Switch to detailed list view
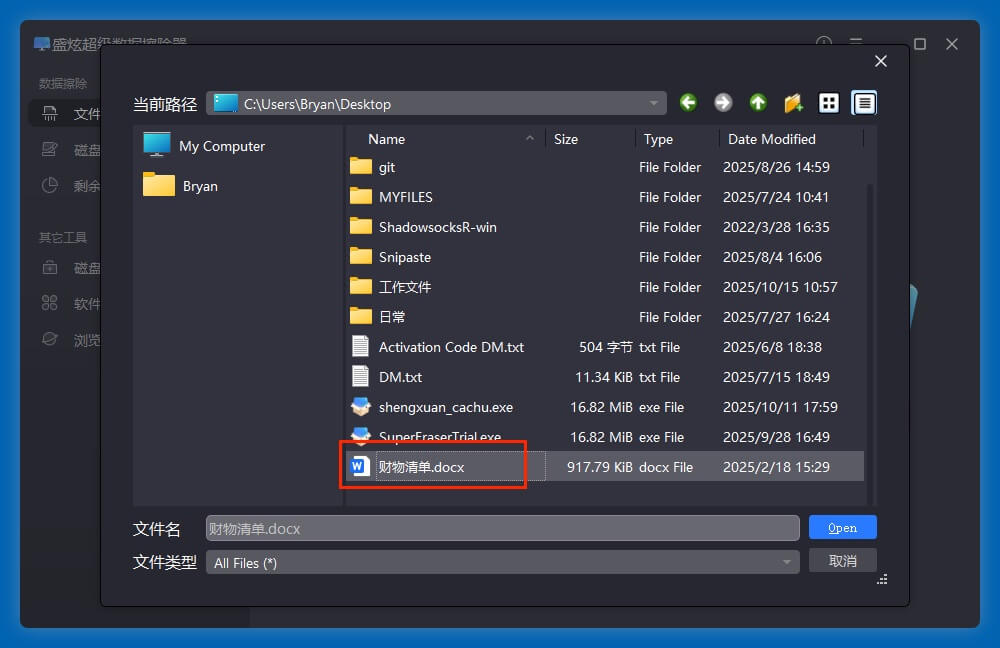This screenshot has height=648, width=1000. coord(864,103)
